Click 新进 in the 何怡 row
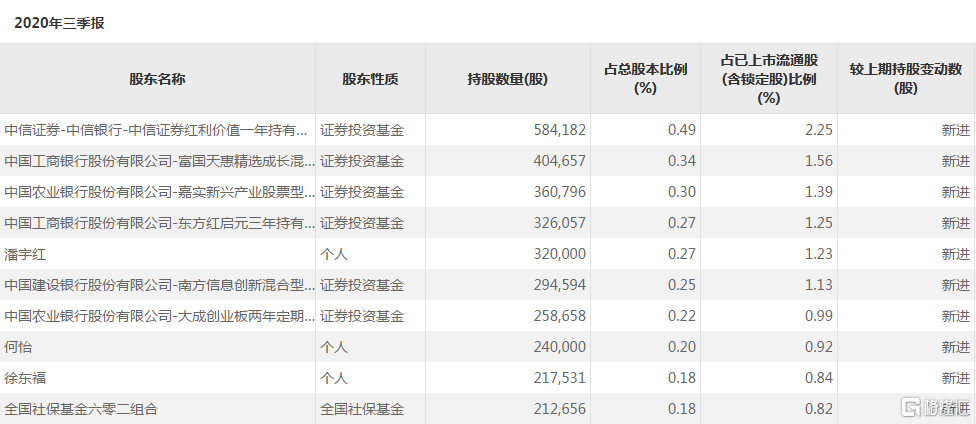This screenshot has height=424, width=976. coord(956,347)
